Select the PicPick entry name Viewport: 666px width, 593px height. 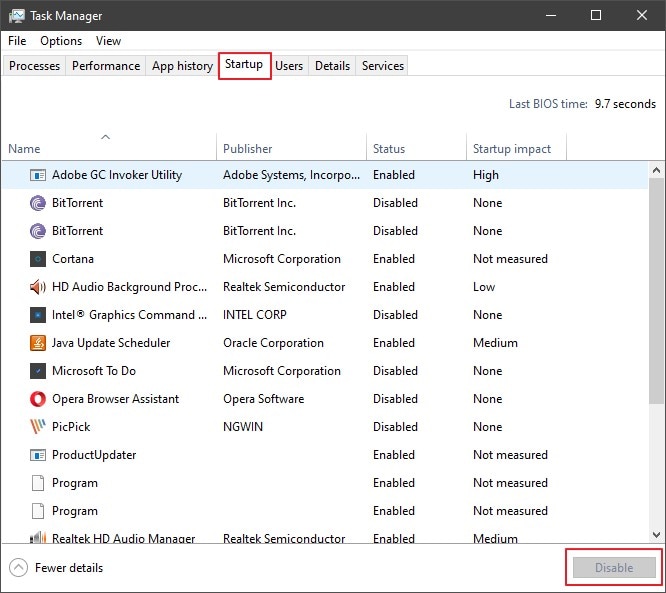[71, 427]
